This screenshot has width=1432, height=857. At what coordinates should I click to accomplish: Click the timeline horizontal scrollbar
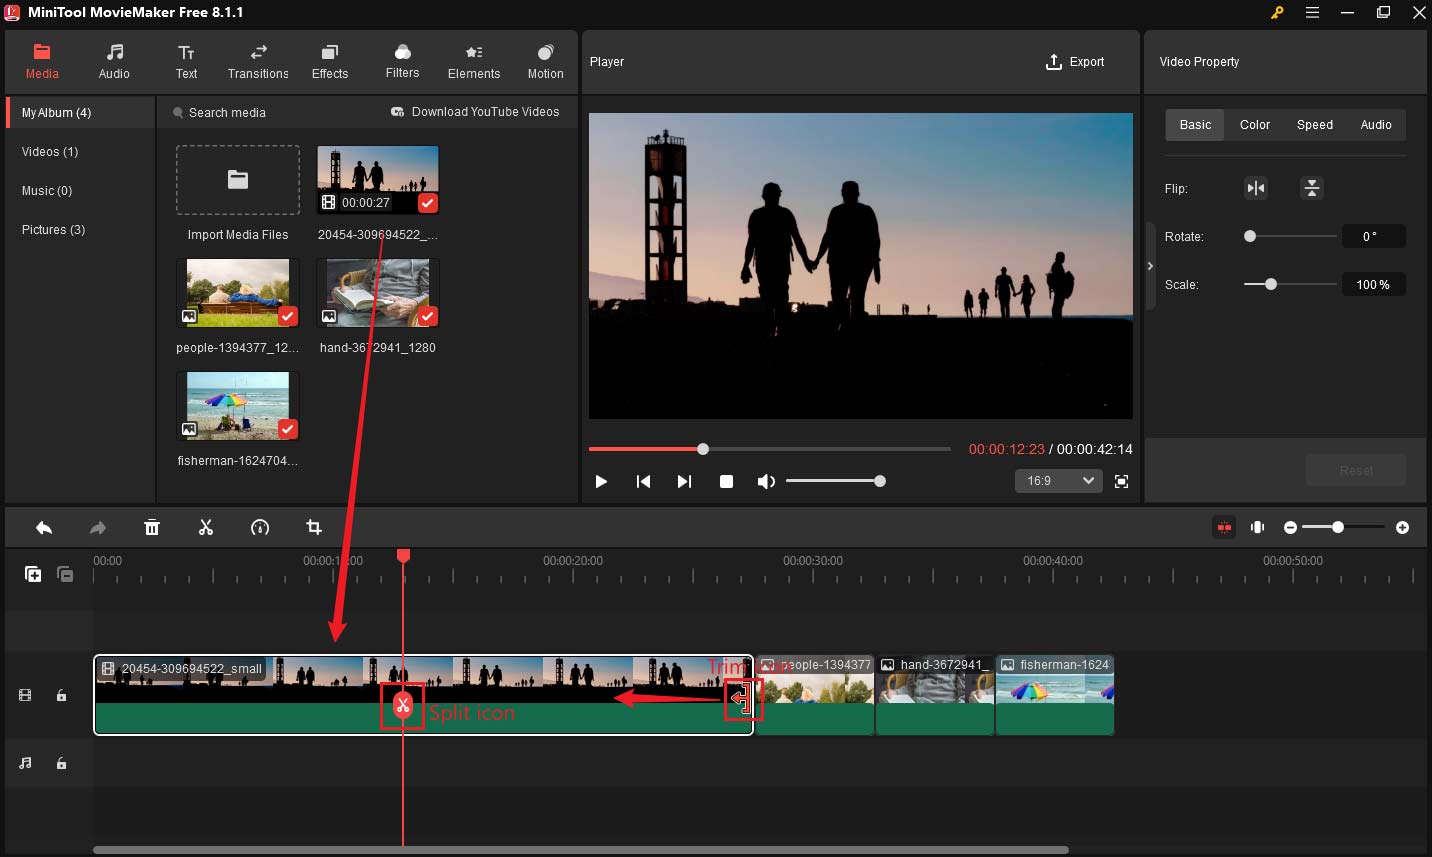tap(581, 850)
